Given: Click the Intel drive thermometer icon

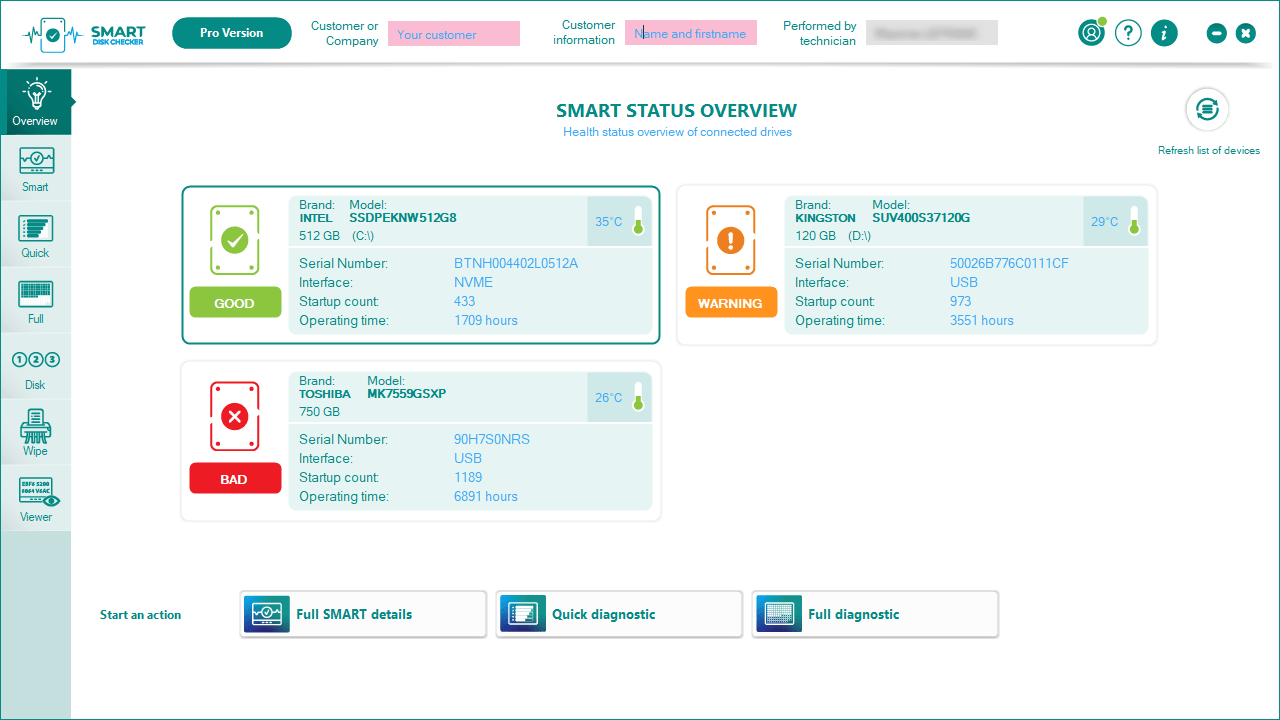Looking at the screenshot, I should [x=638, y=221].
